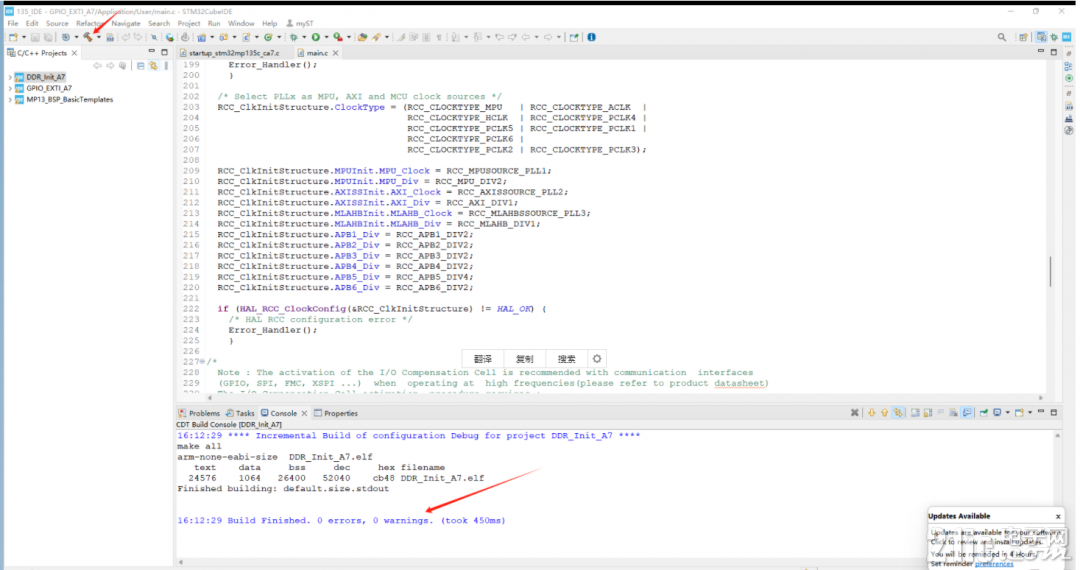Click the editor horizontal scrollbar right arrow
The image size is (1080, 570).
pyautogui.click(x=1041, y=397)
